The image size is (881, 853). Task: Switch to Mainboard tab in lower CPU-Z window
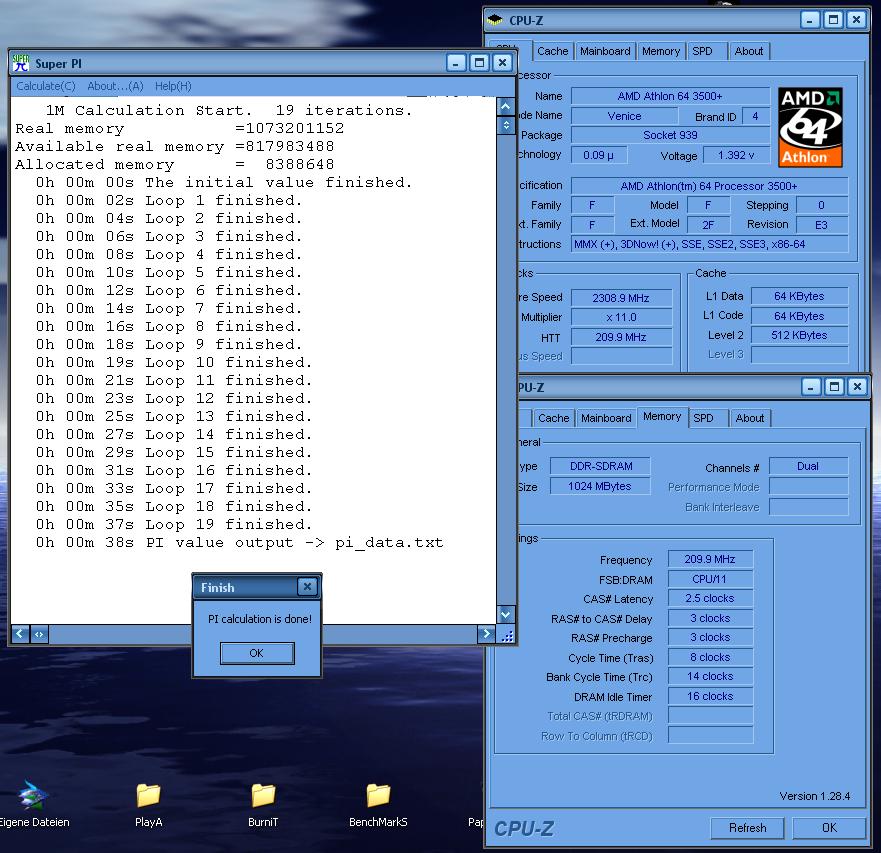(606, 418)
